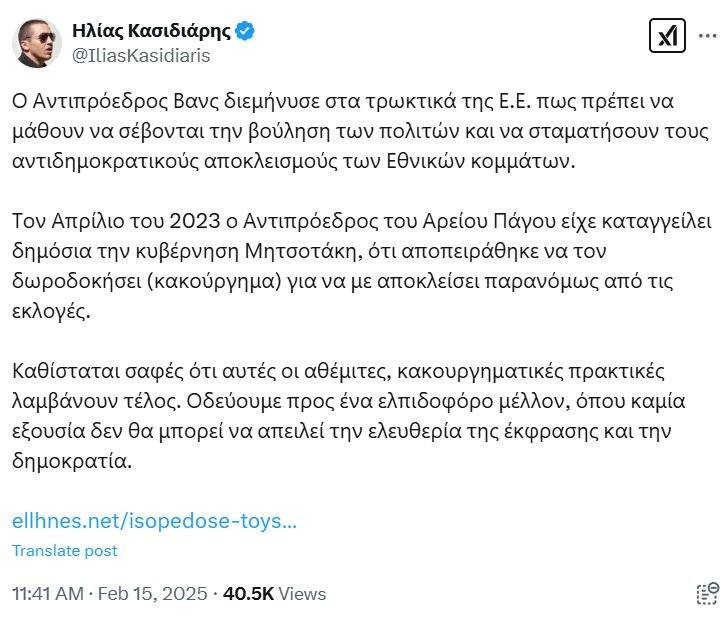
Task: Open the three-dot more options menu
Action: click(708, 37)
